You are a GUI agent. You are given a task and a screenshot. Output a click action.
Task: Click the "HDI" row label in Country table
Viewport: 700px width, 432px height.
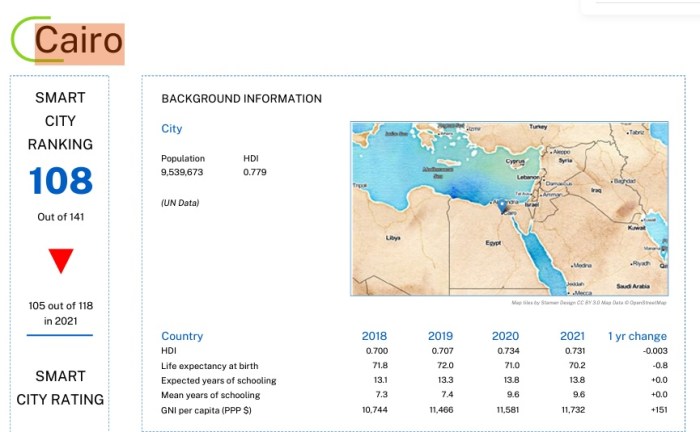click(169, 351)
